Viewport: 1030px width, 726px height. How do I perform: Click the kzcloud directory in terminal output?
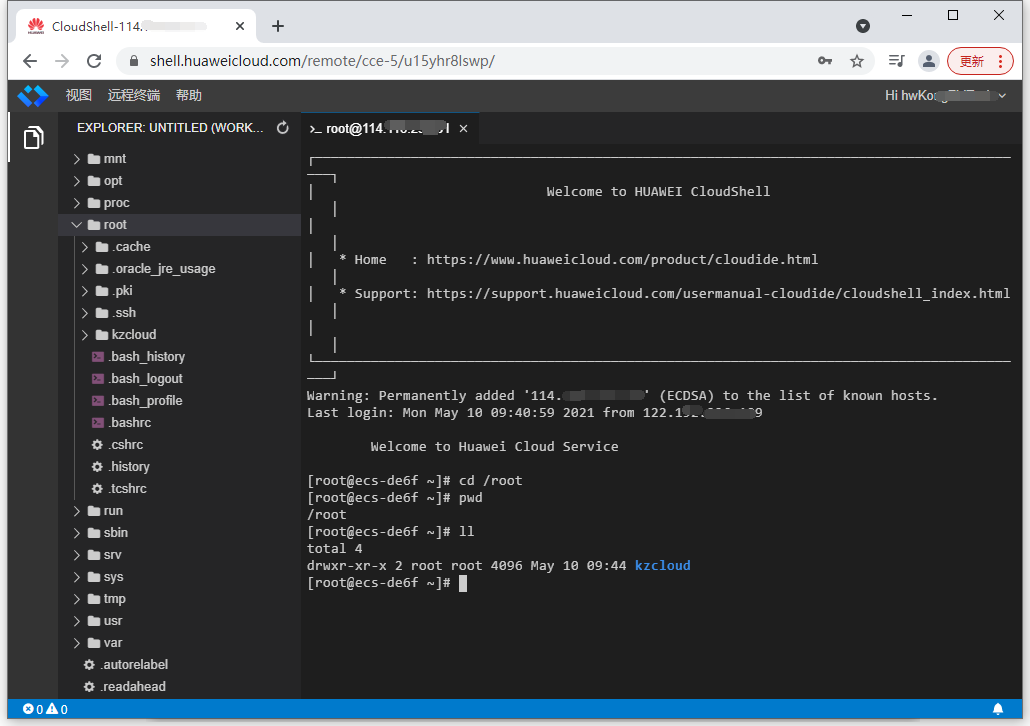click(x=662, y=566)
